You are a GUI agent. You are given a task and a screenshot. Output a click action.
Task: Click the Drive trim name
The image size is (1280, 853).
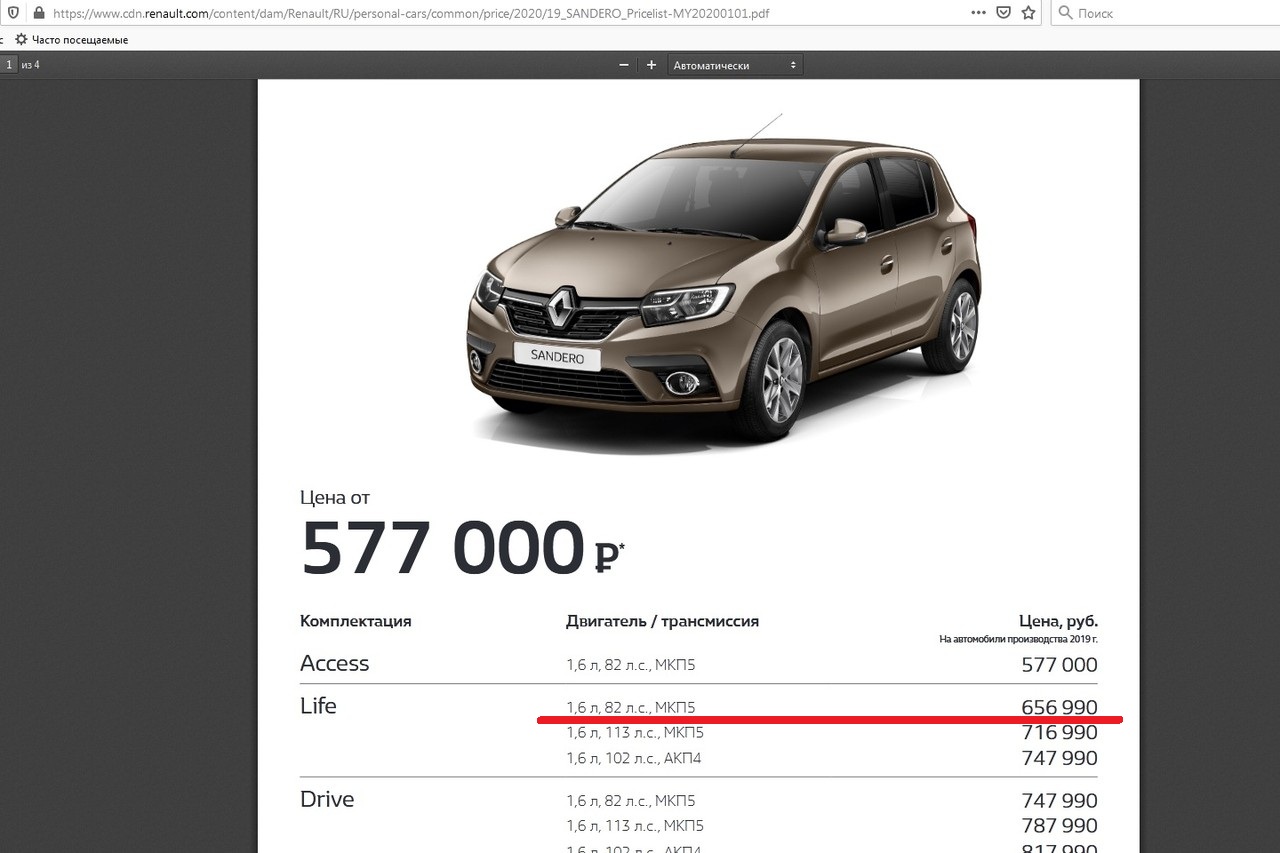(x=327, y=800)
